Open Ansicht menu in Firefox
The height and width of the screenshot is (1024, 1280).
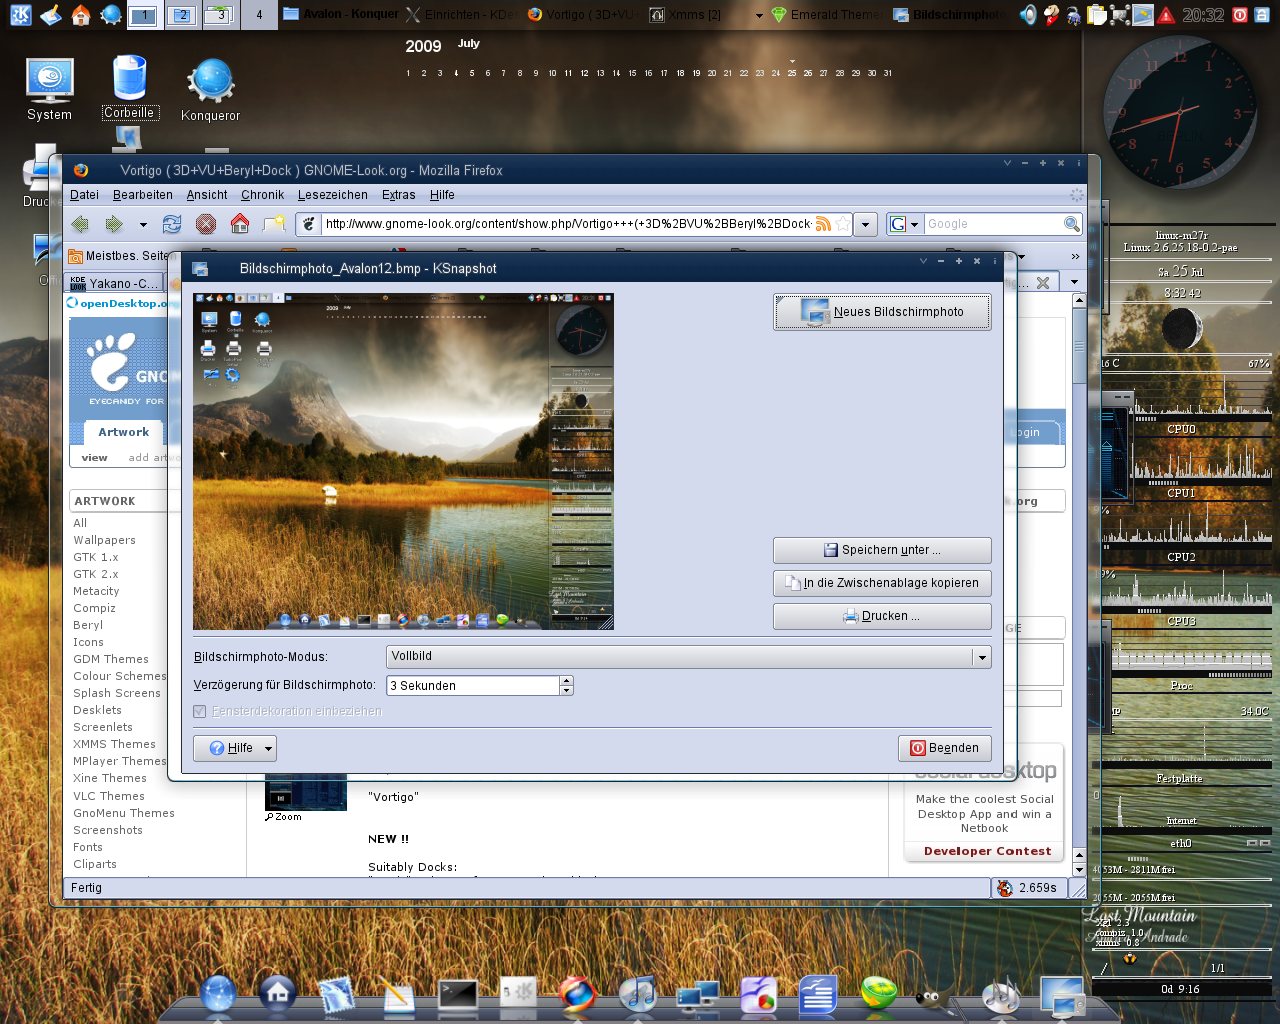click(207, 195)
